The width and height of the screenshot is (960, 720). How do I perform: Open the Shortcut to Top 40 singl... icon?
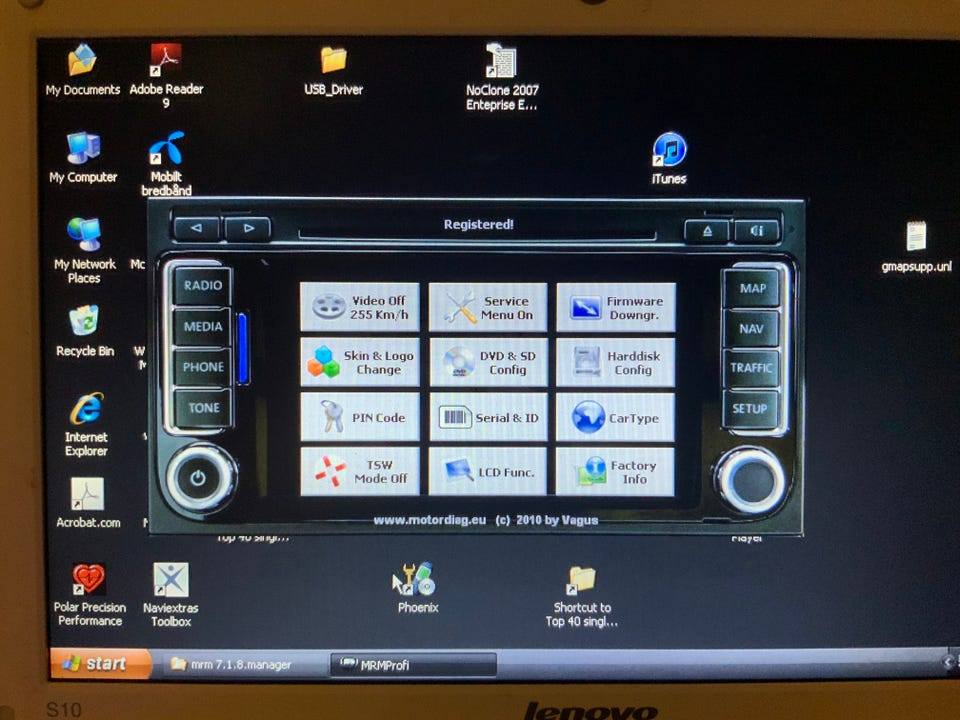(582, 597)
